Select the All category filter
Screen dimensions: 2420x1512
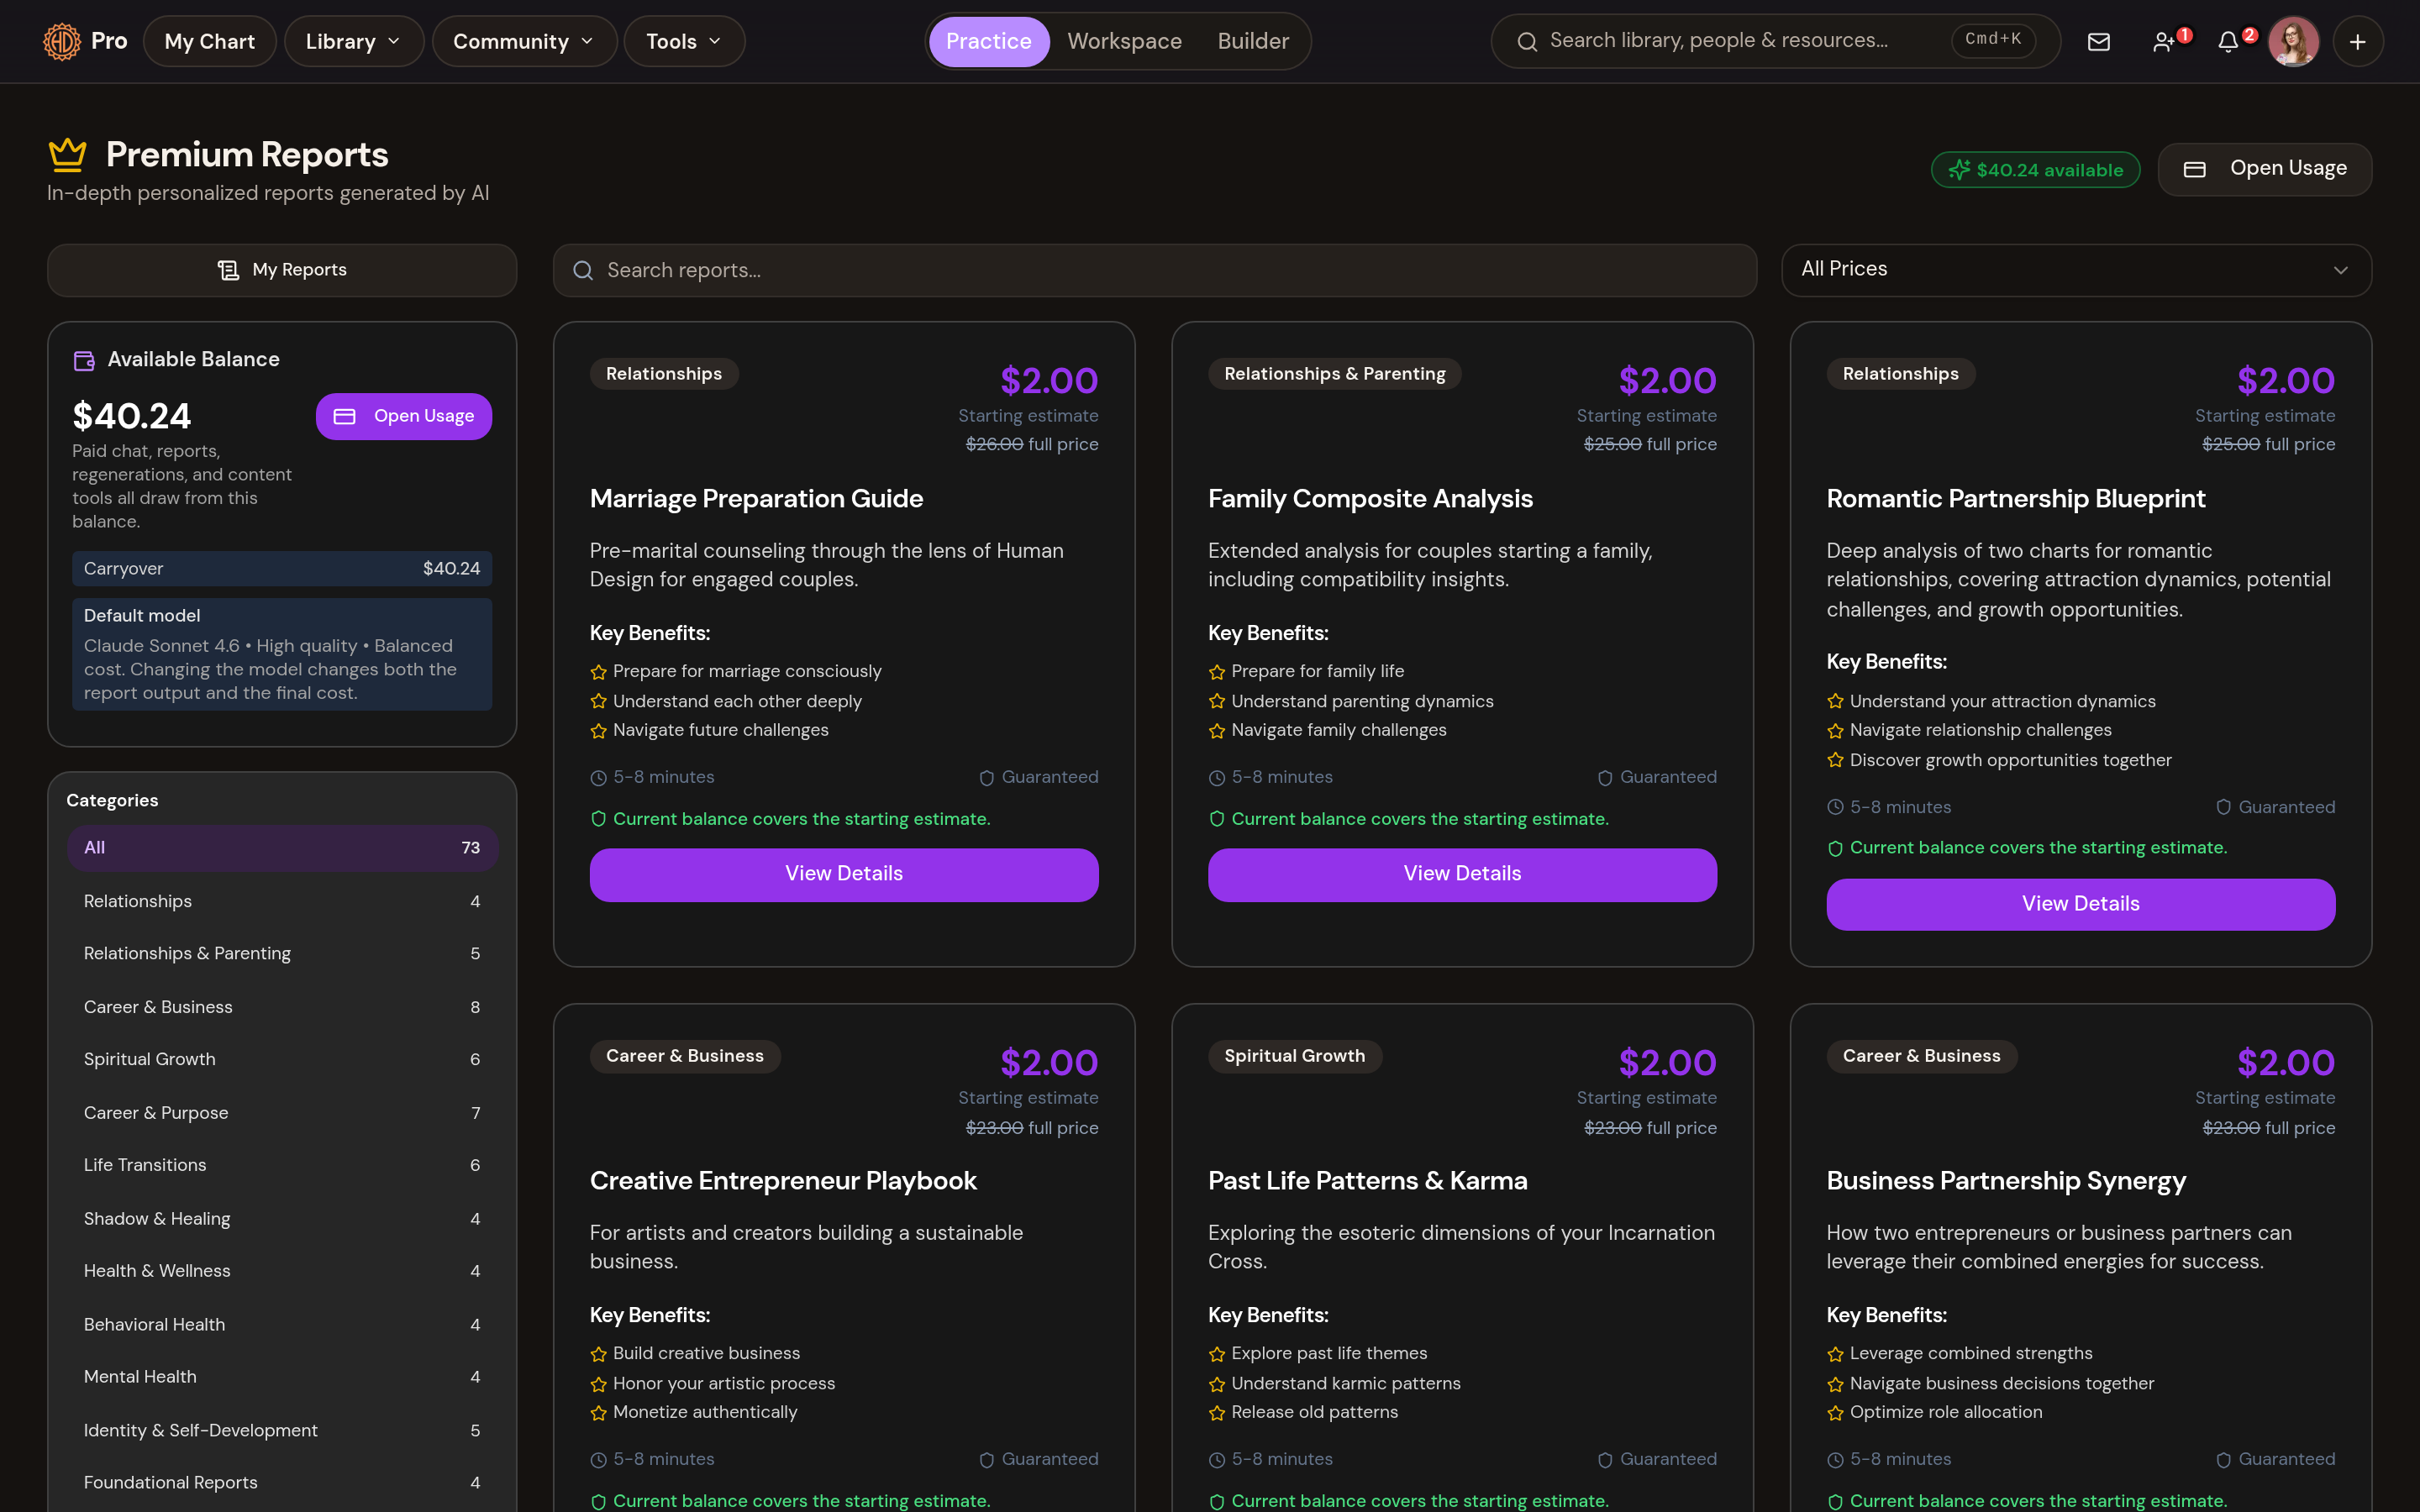282,848
